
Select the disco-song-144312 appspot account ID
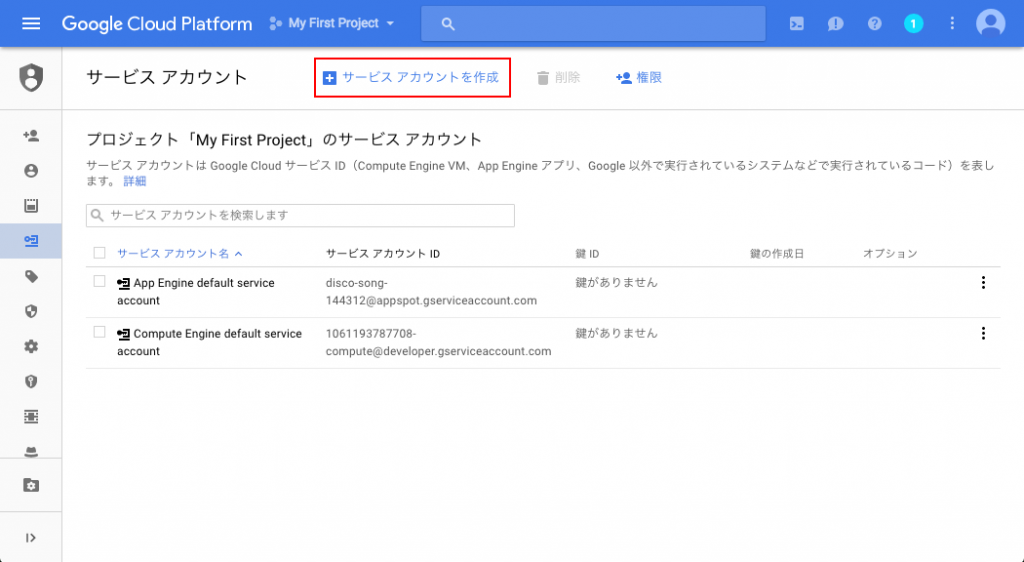tap(431, 292)
